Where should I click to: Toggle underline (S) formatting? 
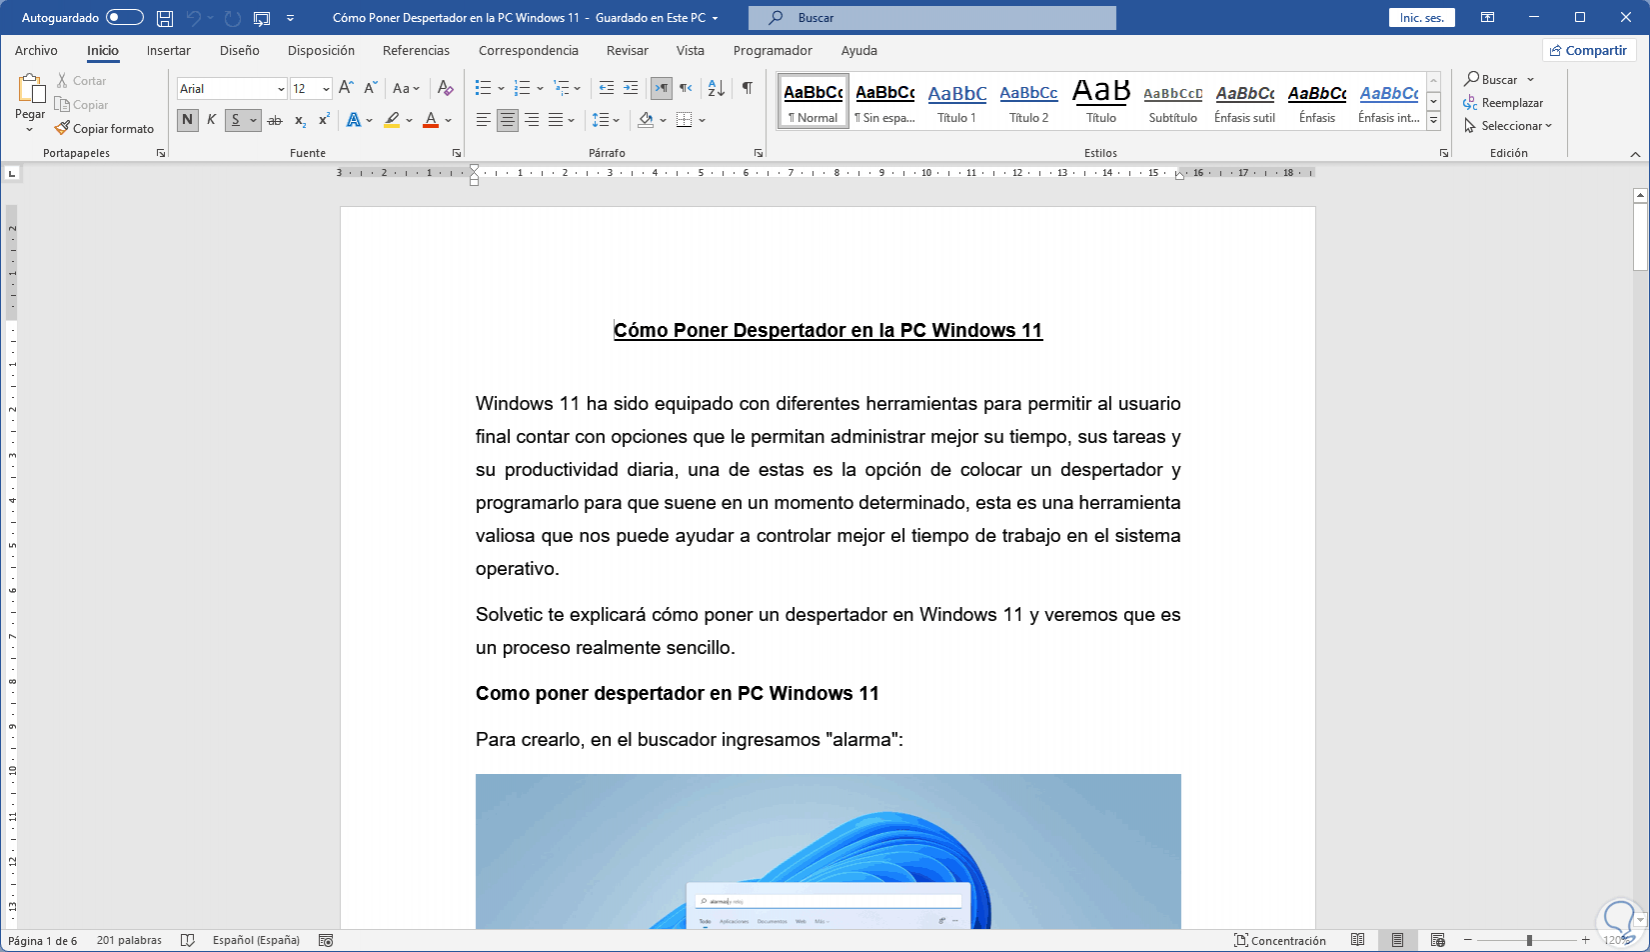click(x=236, y=120)
